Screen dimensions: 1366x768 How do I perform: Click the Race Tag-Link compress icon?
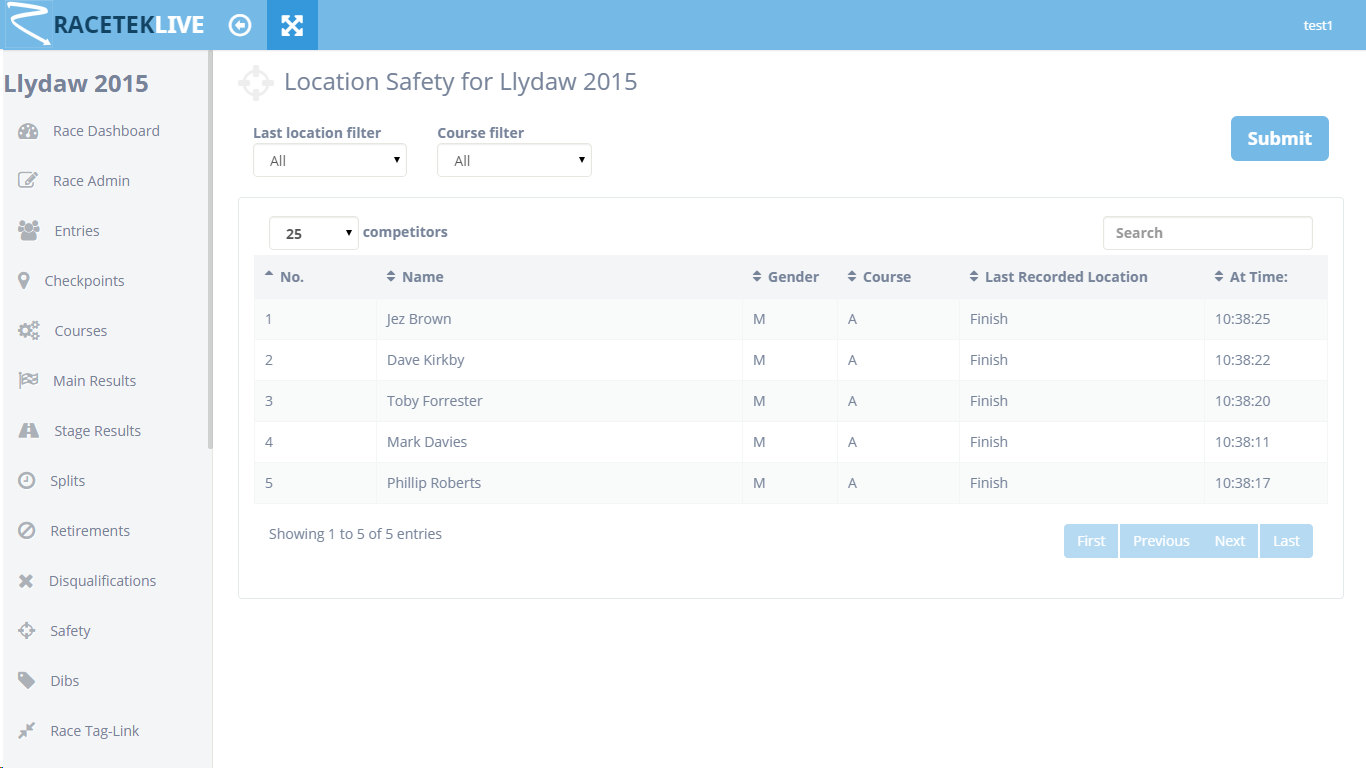tap(27, 731)
